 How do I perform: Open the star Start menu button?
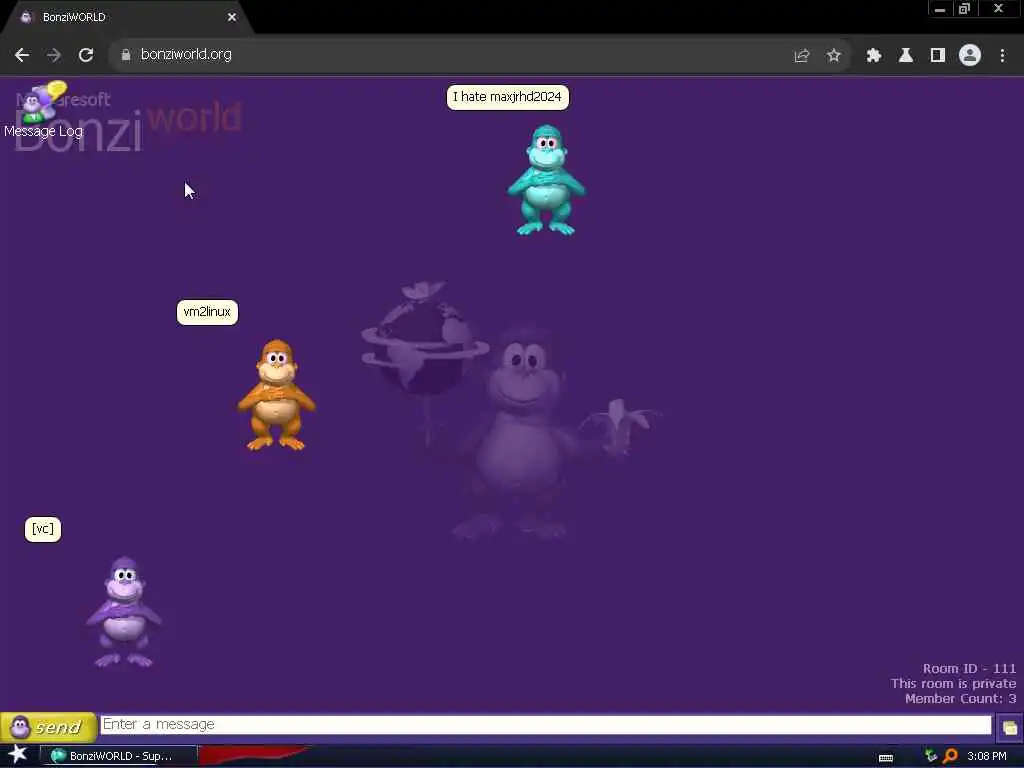[18, 755]
